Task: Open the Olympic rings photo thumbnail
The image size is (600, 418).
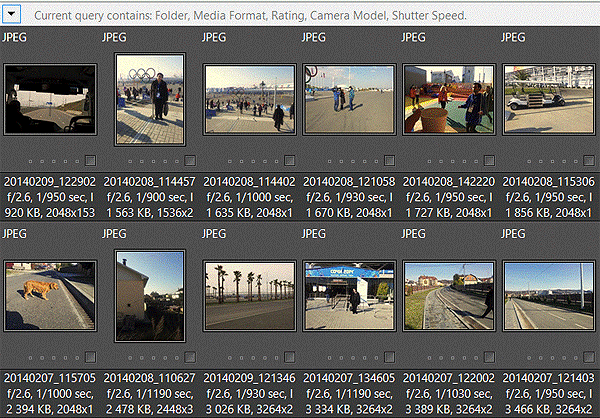Action: 149,100
